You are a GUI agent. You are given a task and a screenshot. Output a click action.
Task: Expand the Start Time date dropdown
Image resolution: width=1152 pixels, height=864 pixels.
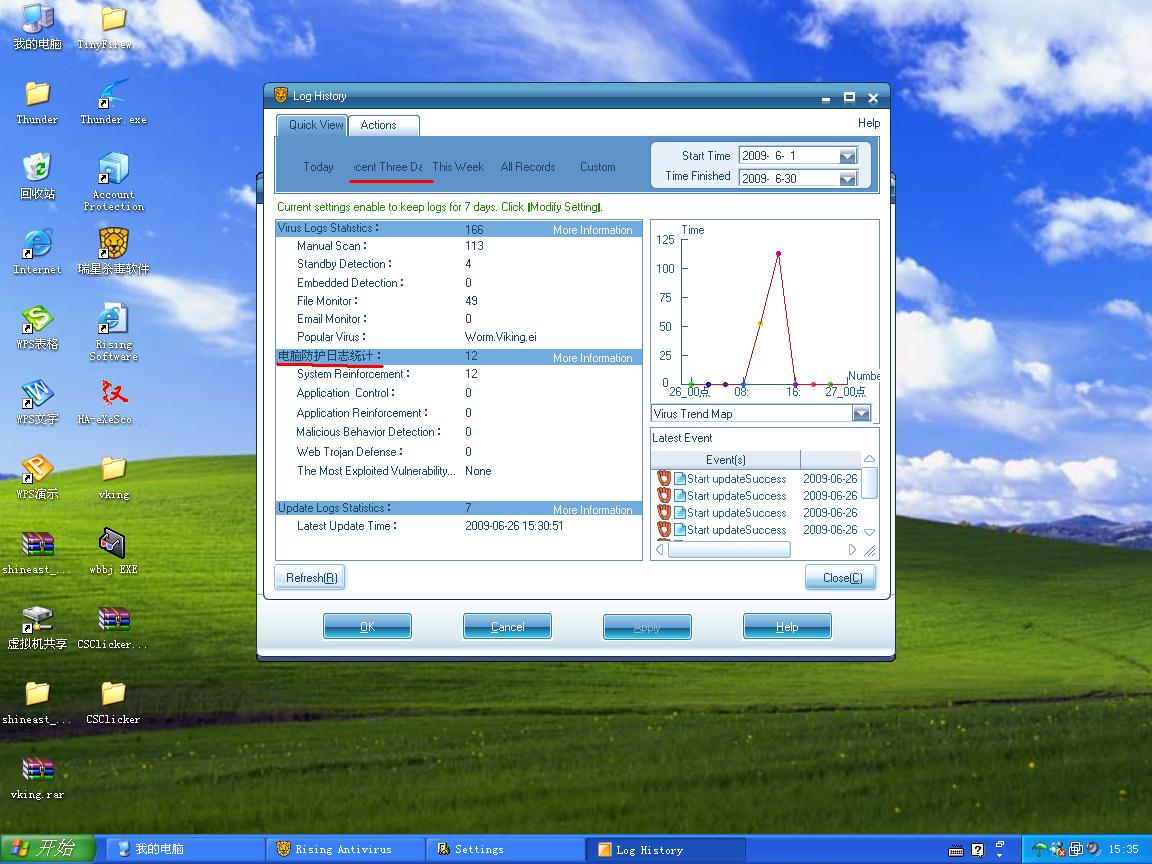click(x=847, y=156)
